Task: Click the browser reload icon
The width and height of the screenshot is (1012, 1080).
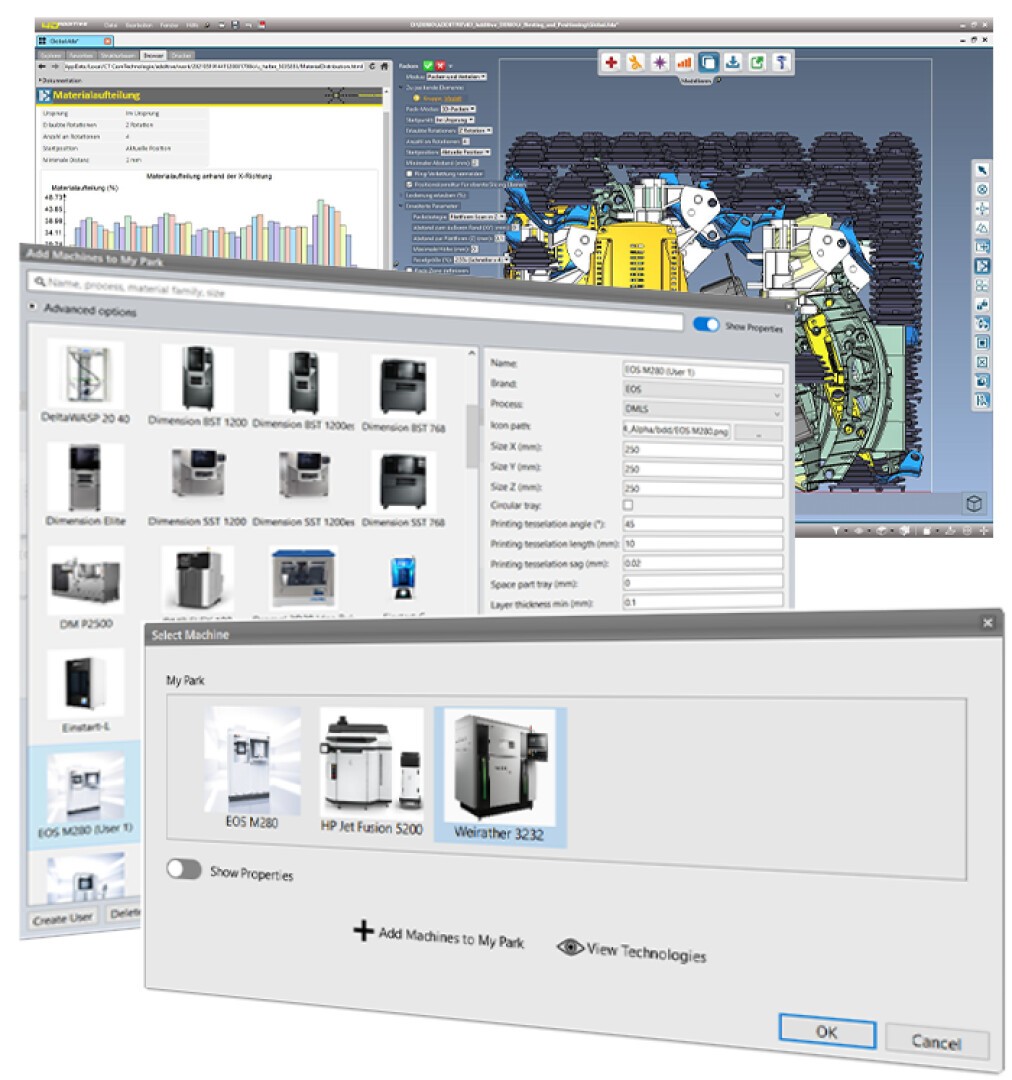Action: click(x=372, y=67)
